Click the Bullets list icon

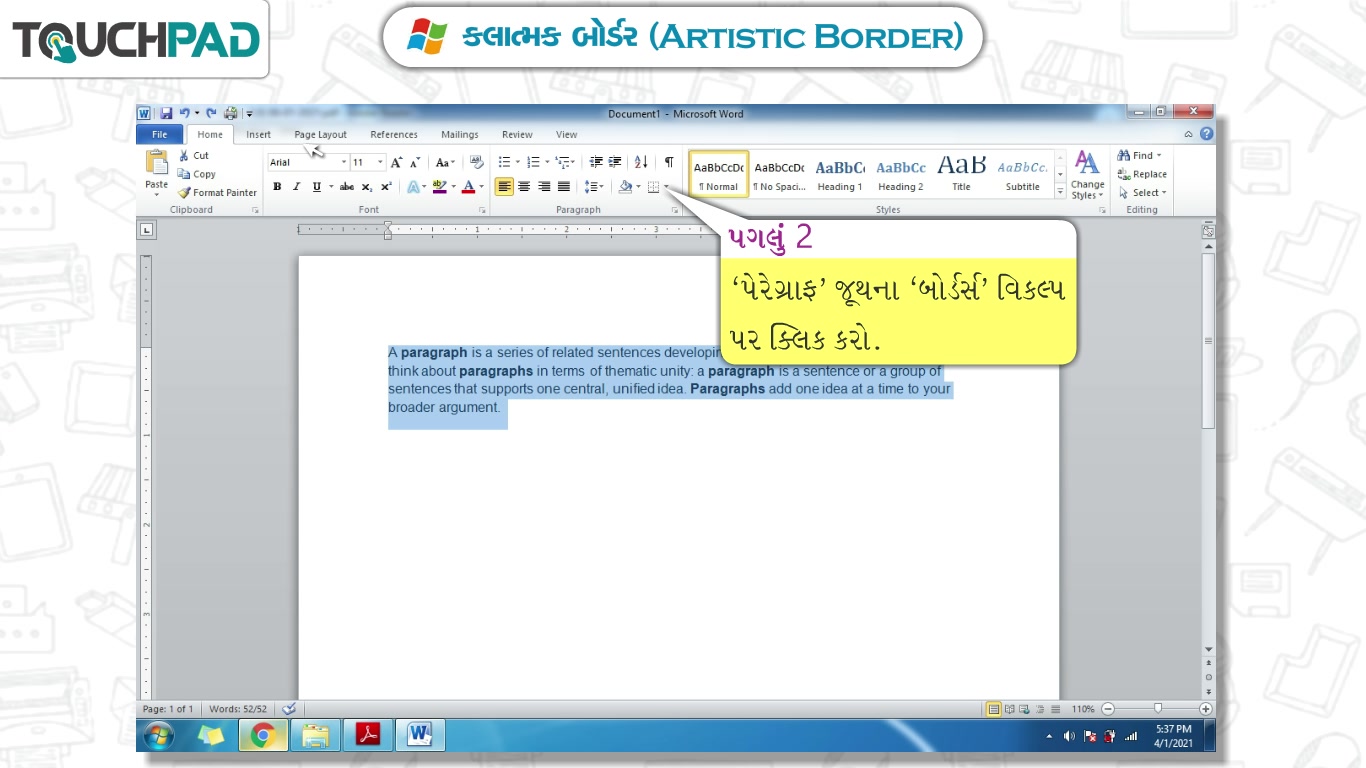pos(505,162)
